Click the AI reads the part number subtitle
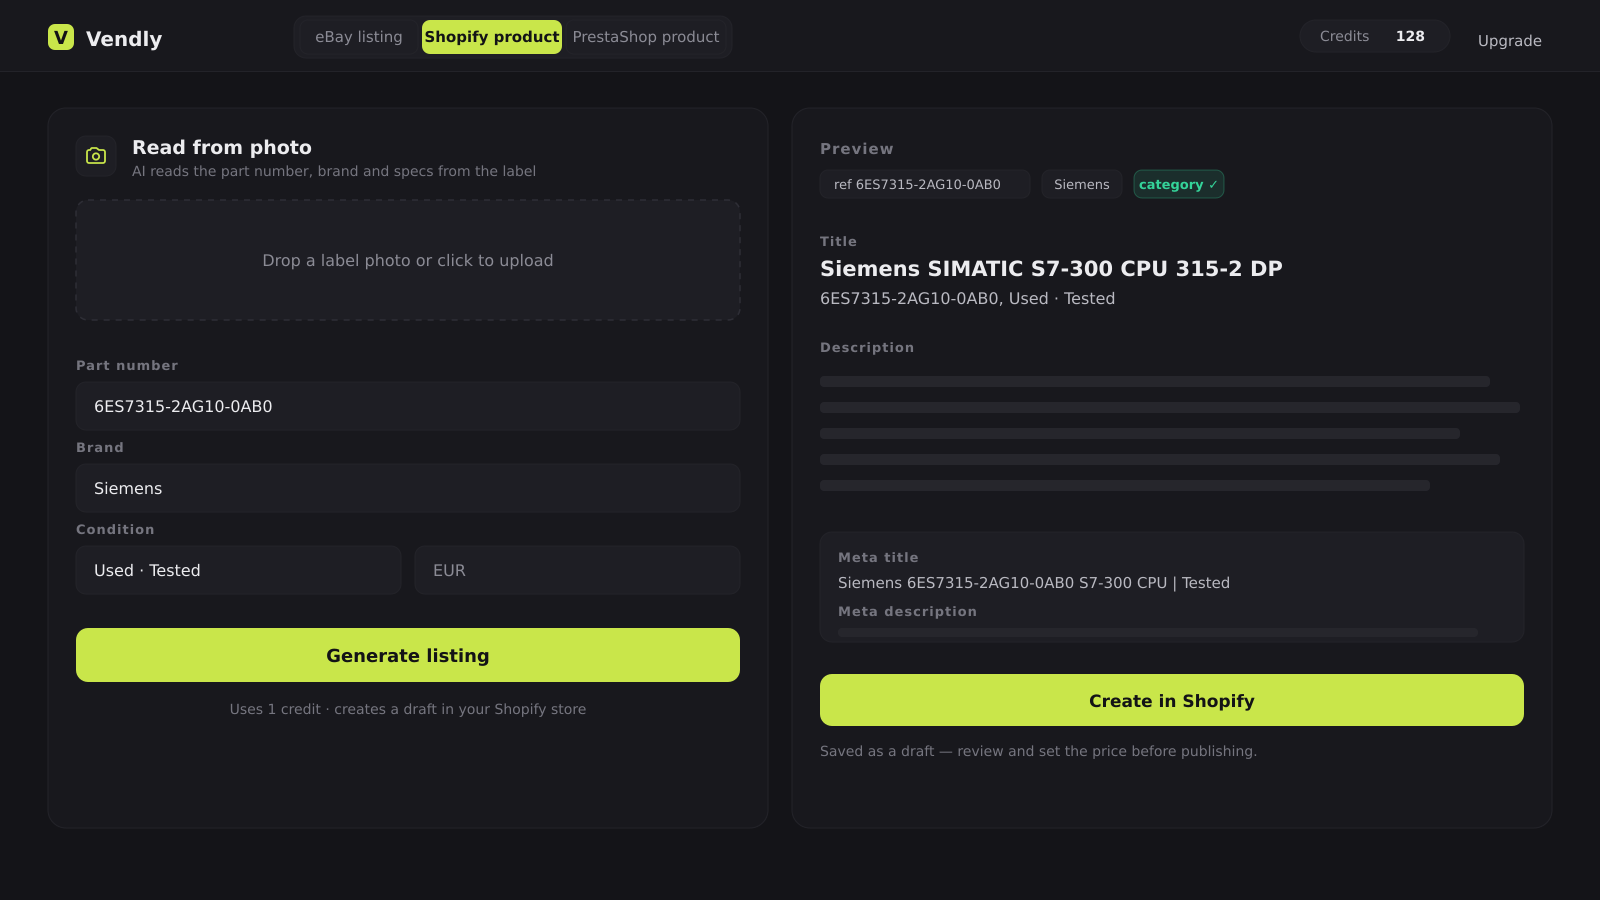Image resolution: width=1600 pixels, height=900 pixels. [334, 171]
